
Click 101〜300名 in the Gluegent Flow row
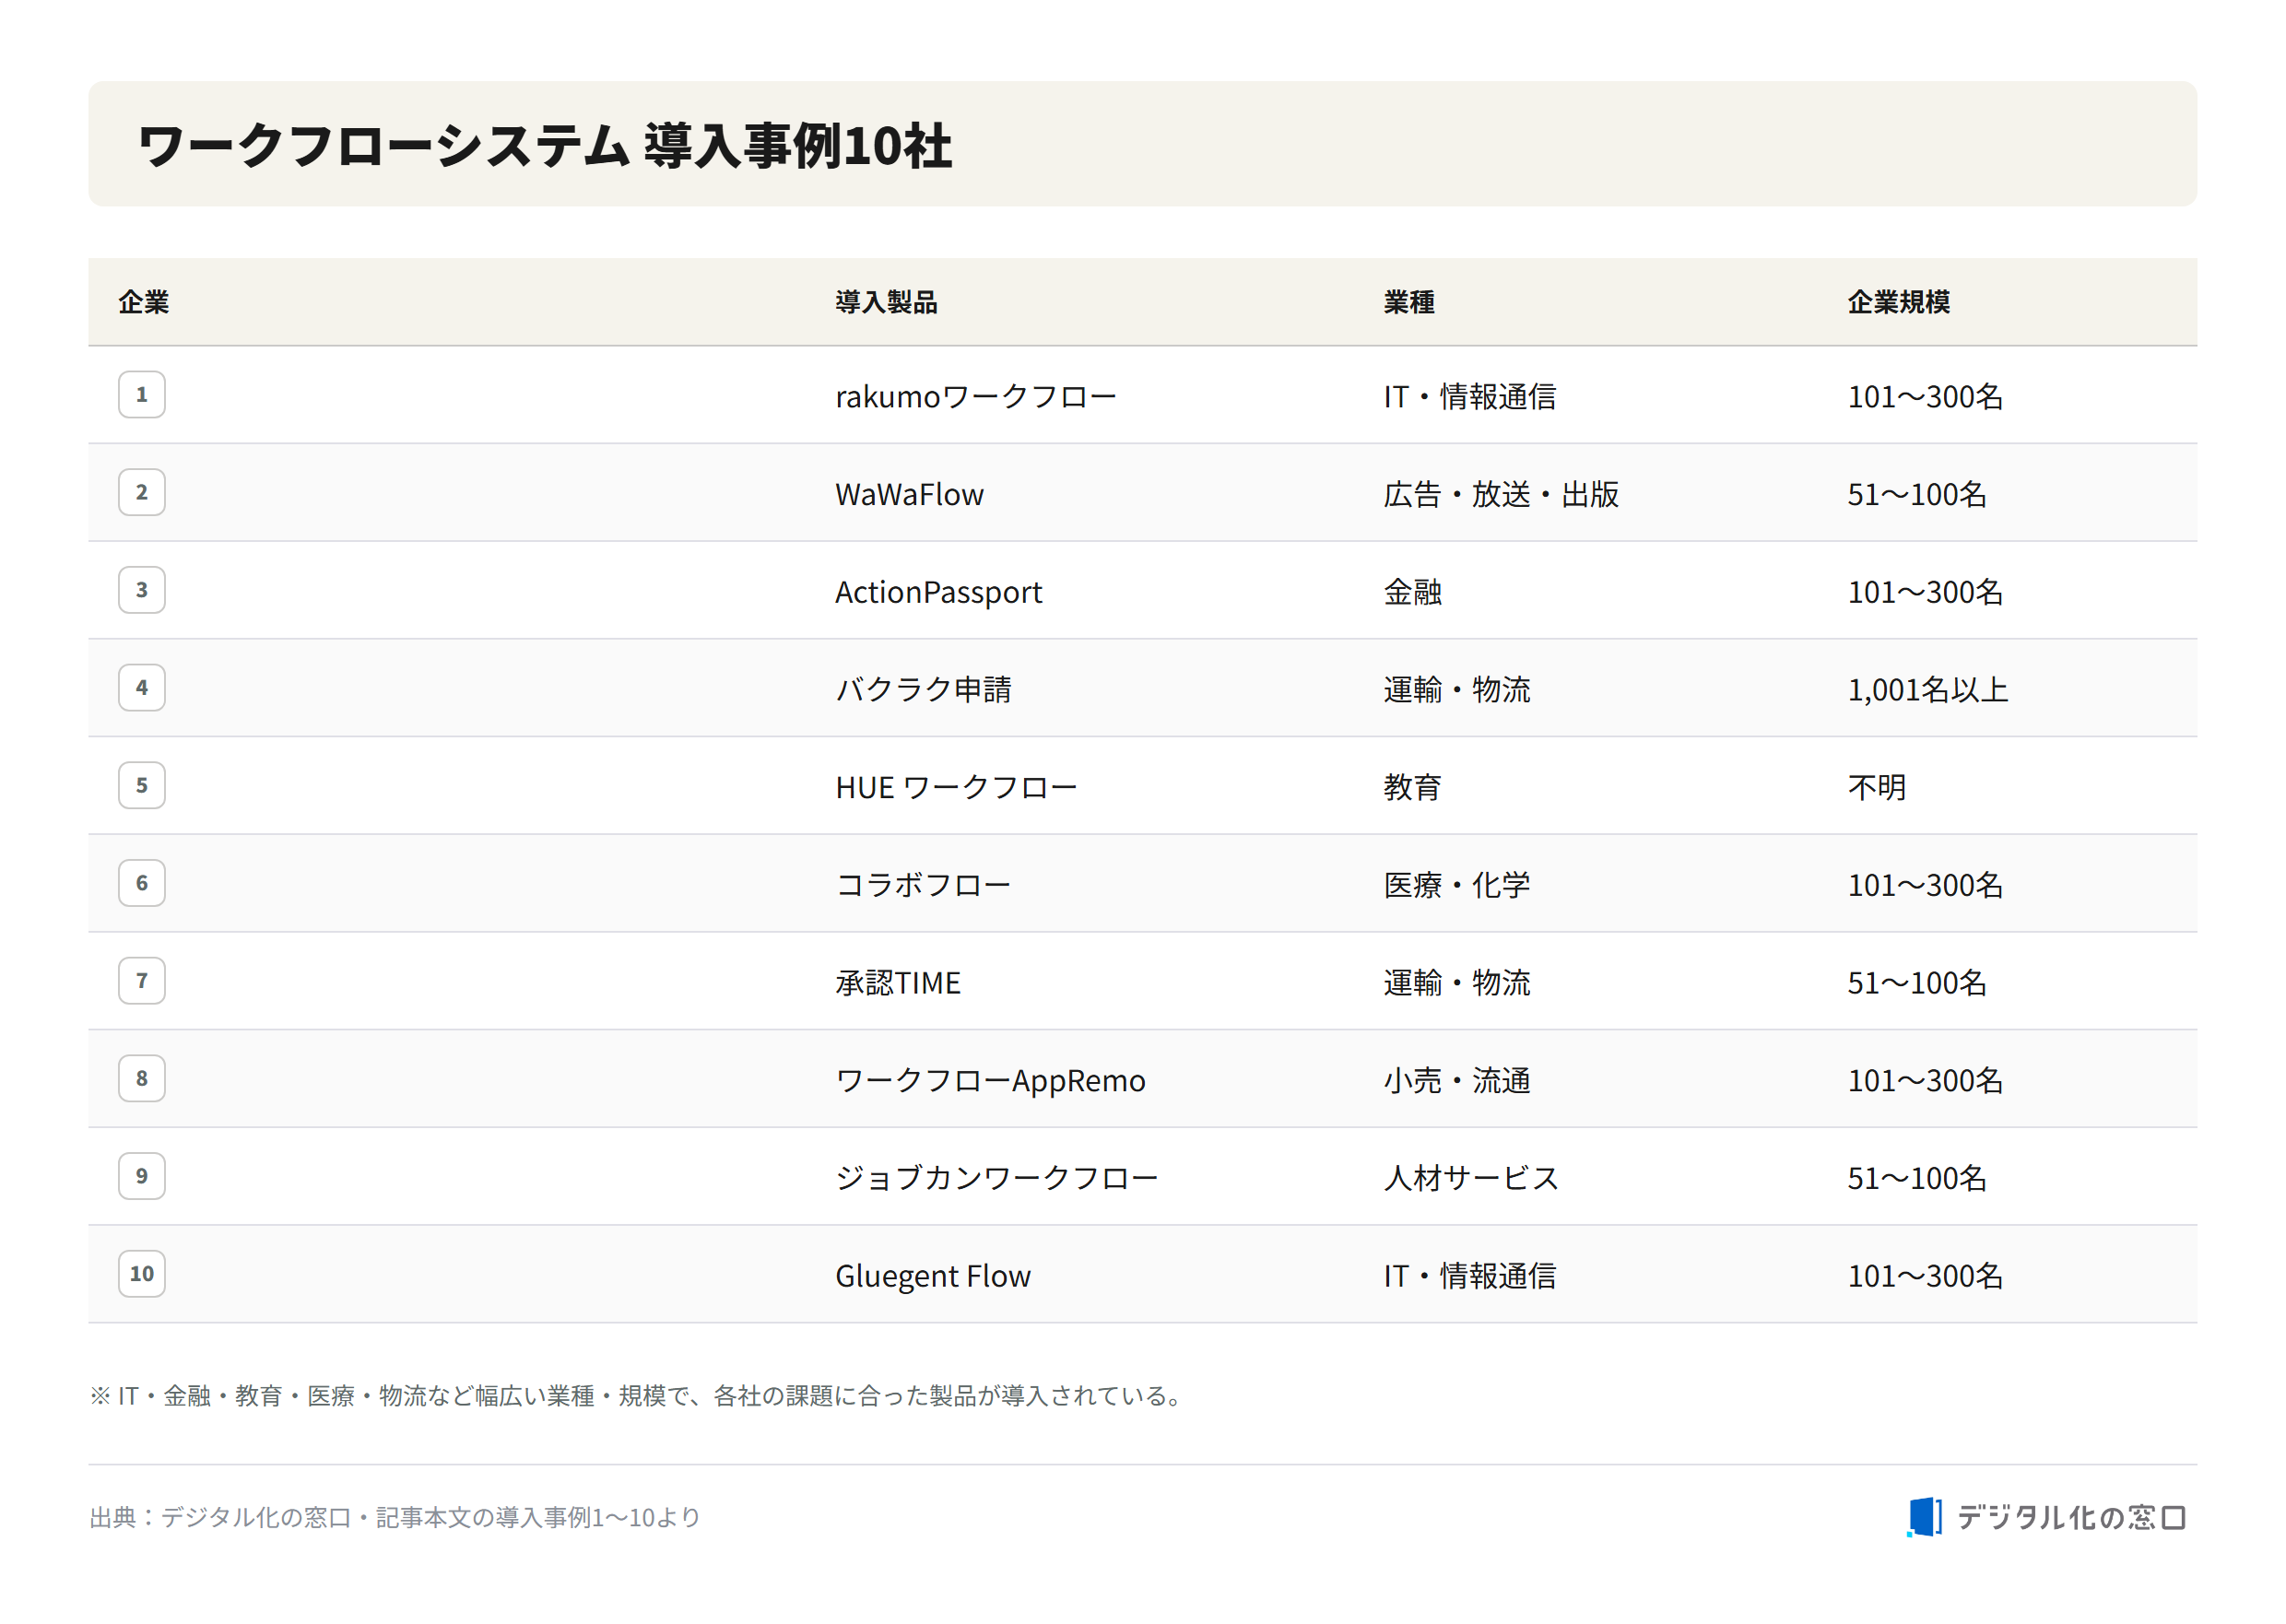(x=1925, y=1276)
